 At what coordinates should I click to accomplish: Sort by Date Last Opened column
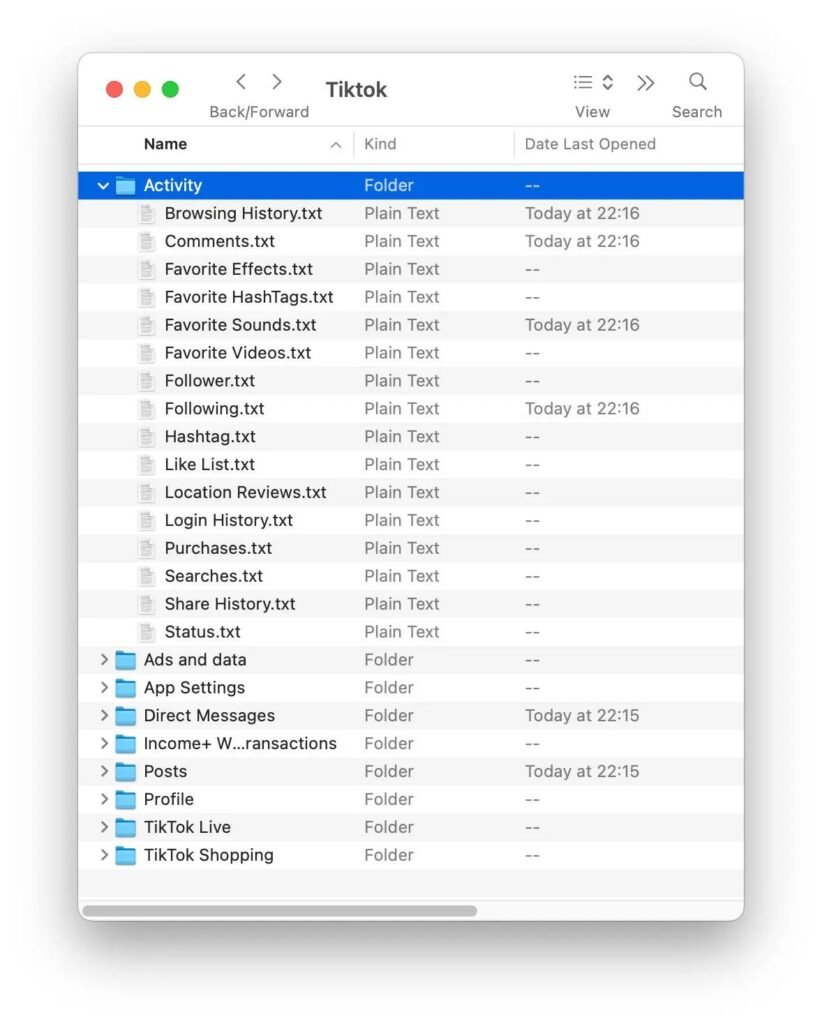[x=590, y=144]
